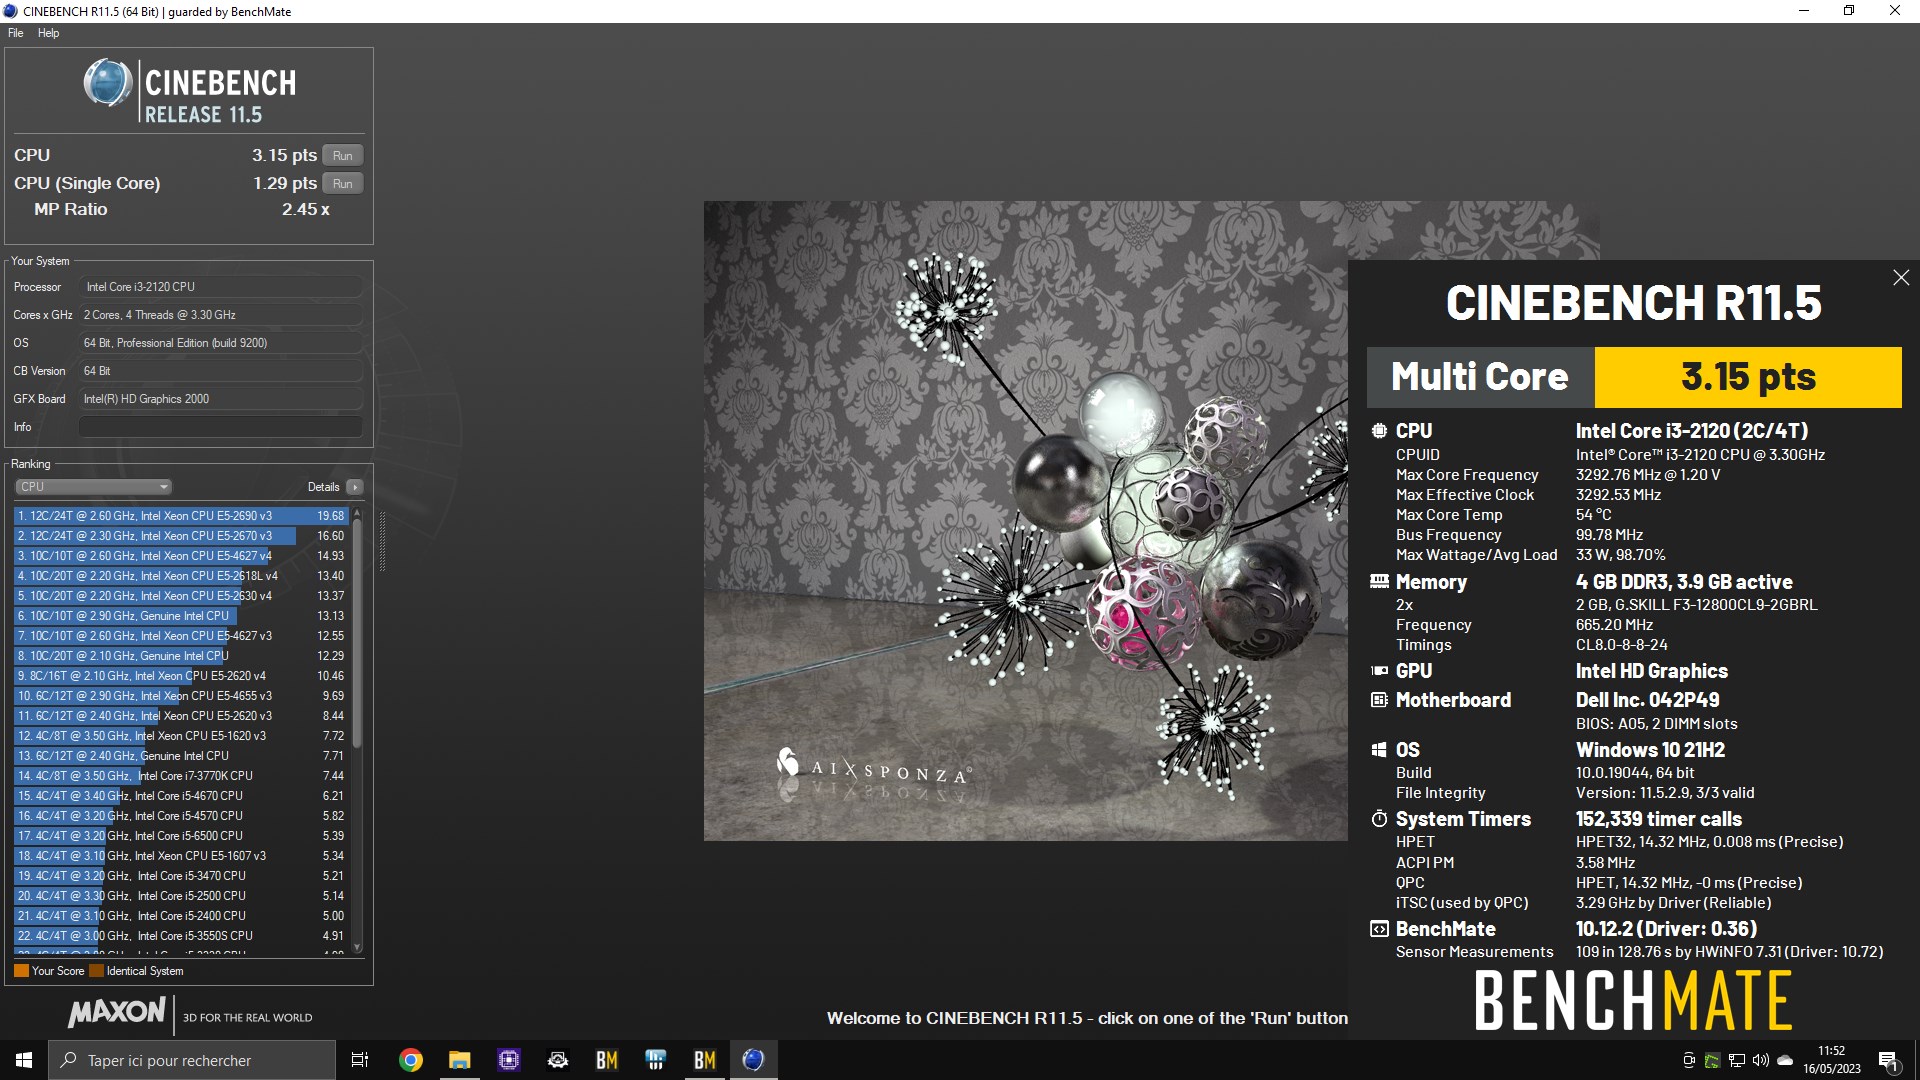Click the OS Windows logo icon
This screenshot has height=1080, width=1920.
click(x=1379, y=750)
